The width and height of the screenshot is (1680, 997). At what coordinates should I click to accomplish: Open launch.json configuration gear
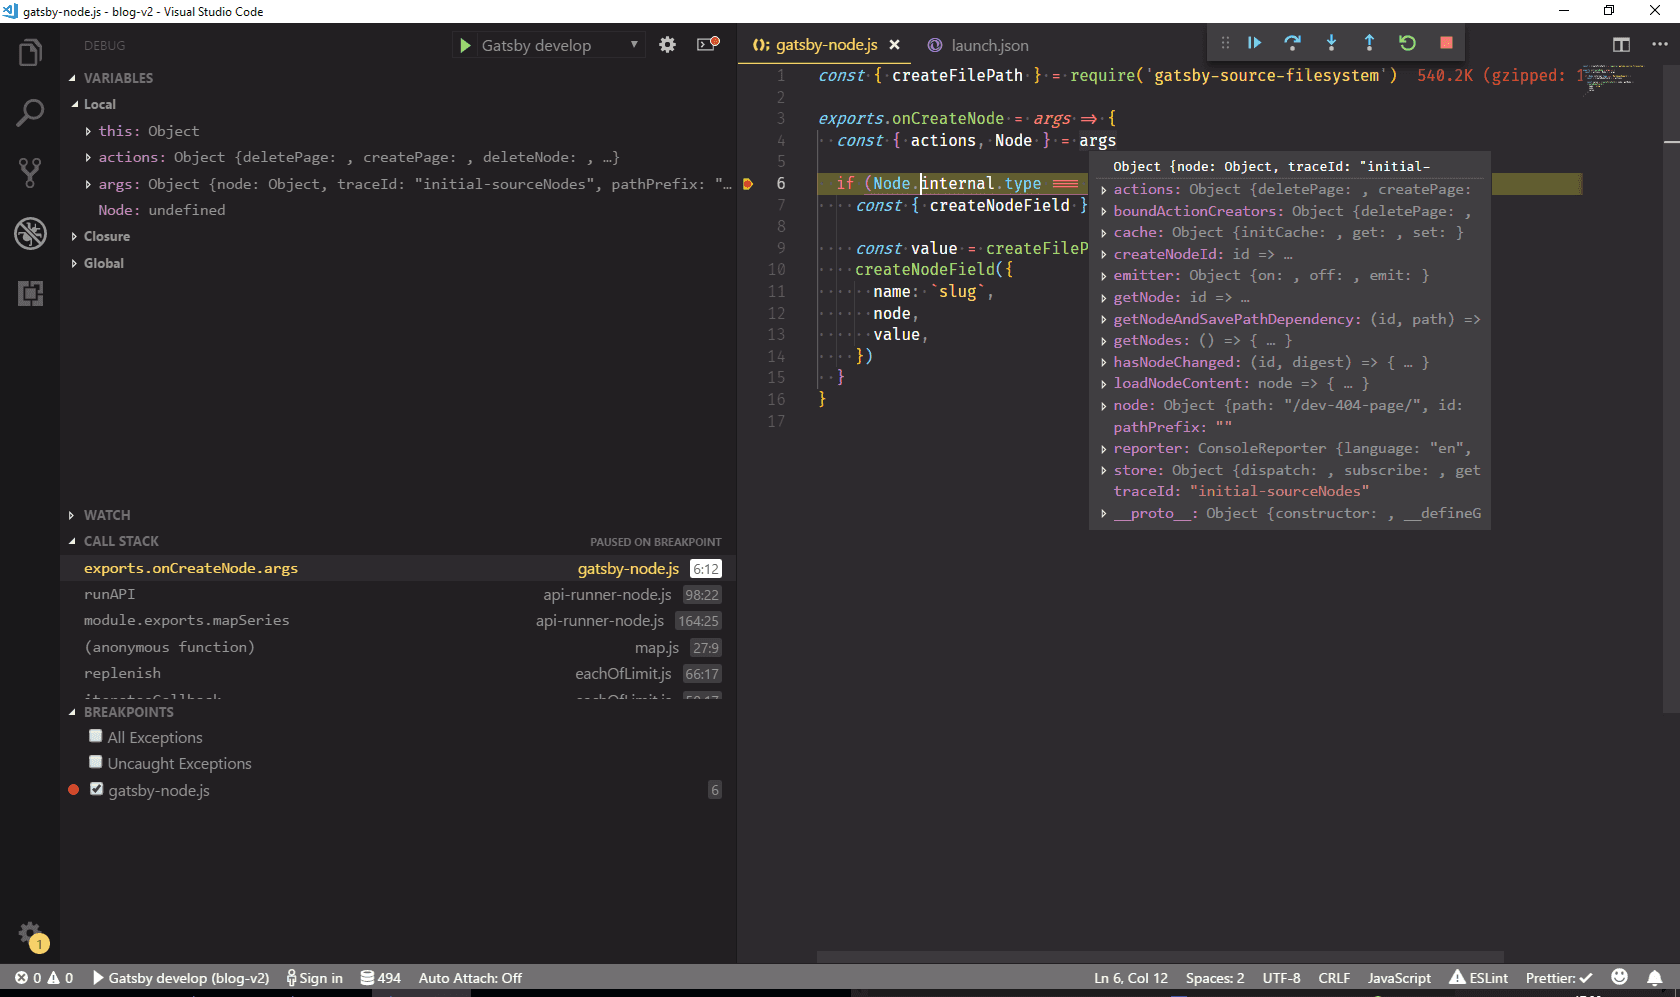tap(667, 45)
